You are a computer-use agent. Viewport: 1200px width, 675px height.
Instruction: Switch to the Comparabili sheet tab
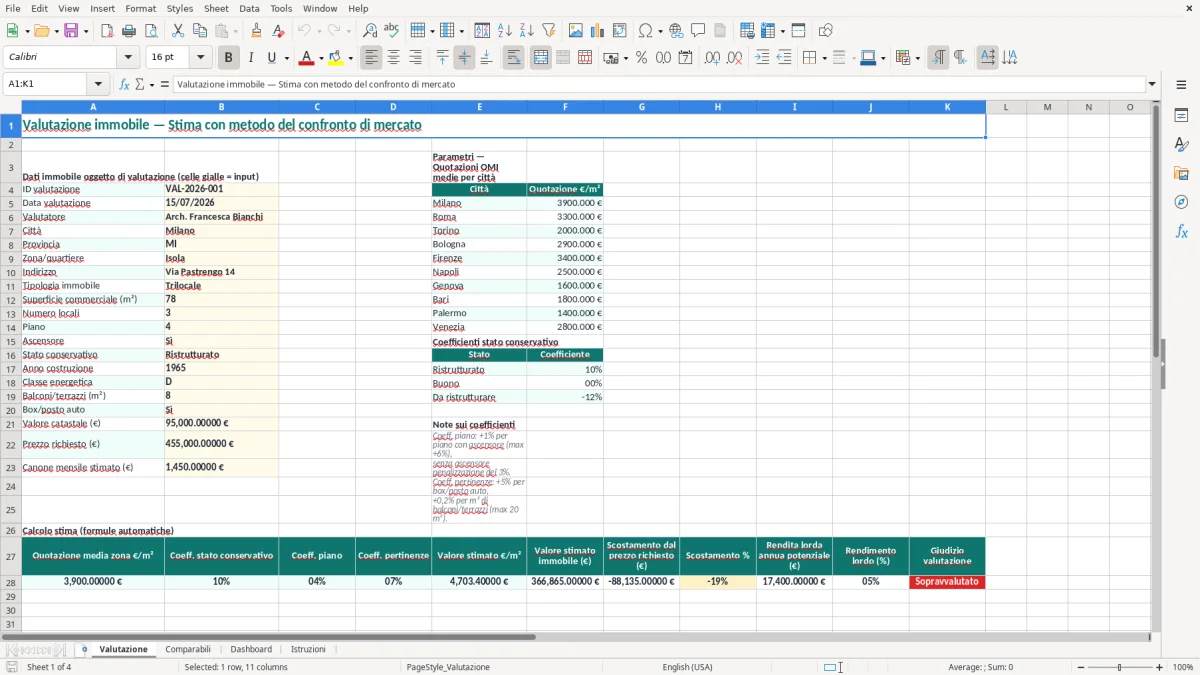[x=188, y=649]
